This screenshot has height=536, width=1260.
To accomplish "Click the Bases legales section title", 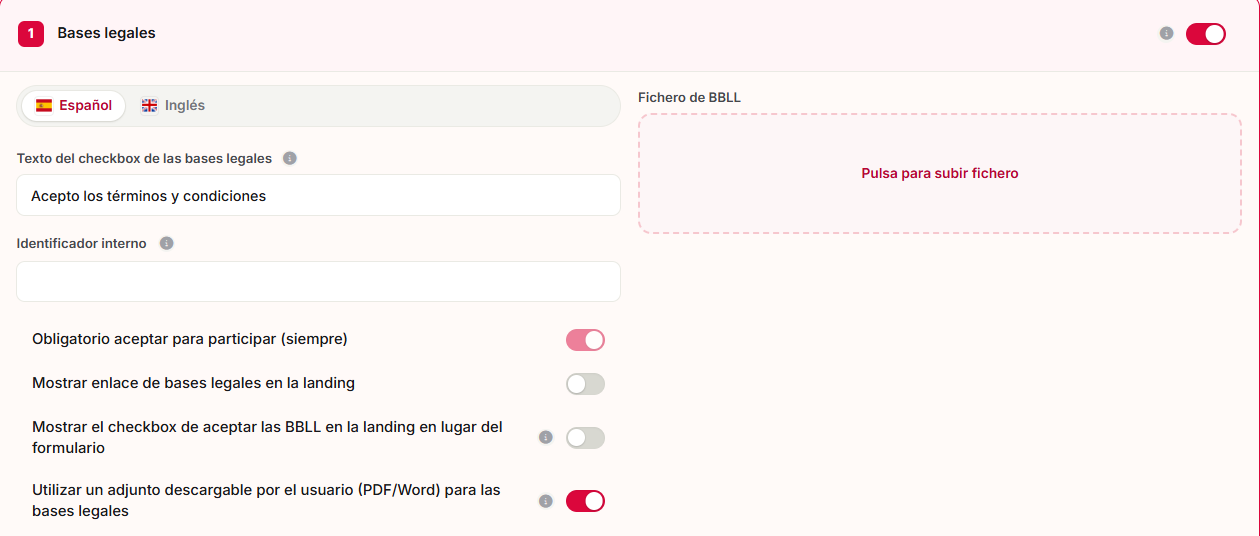I will tap(107, 33).
